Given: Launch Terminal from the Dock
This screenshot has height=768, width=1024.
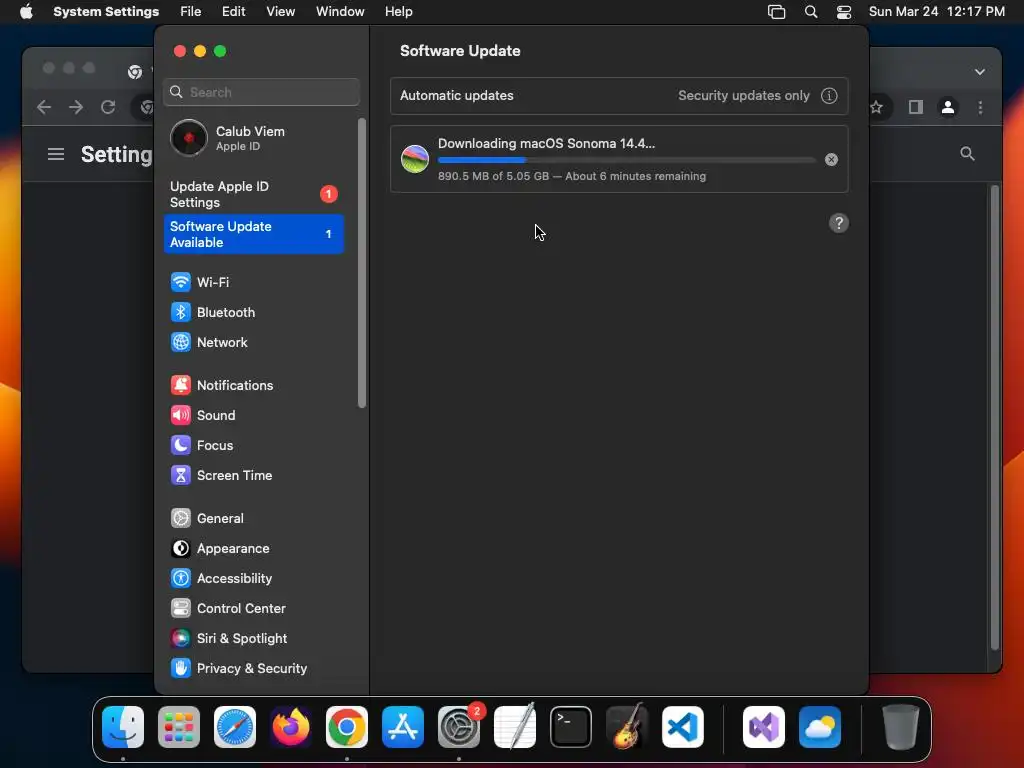Looking at the screenshot, I should [x=571, y=727].
